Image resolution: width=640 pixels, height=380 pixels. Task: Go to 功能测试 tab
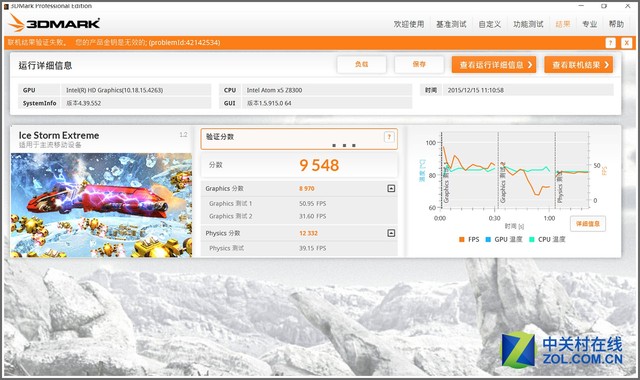coord(528,24)
